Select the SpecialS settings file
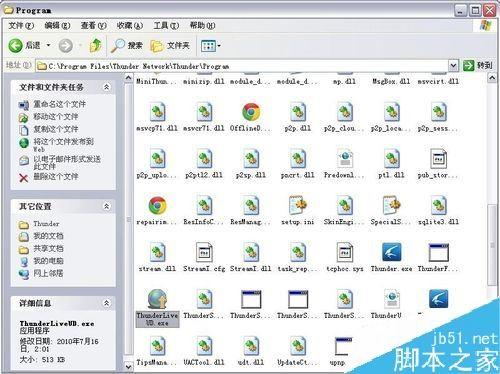500x374 pixels. point(391,211)
